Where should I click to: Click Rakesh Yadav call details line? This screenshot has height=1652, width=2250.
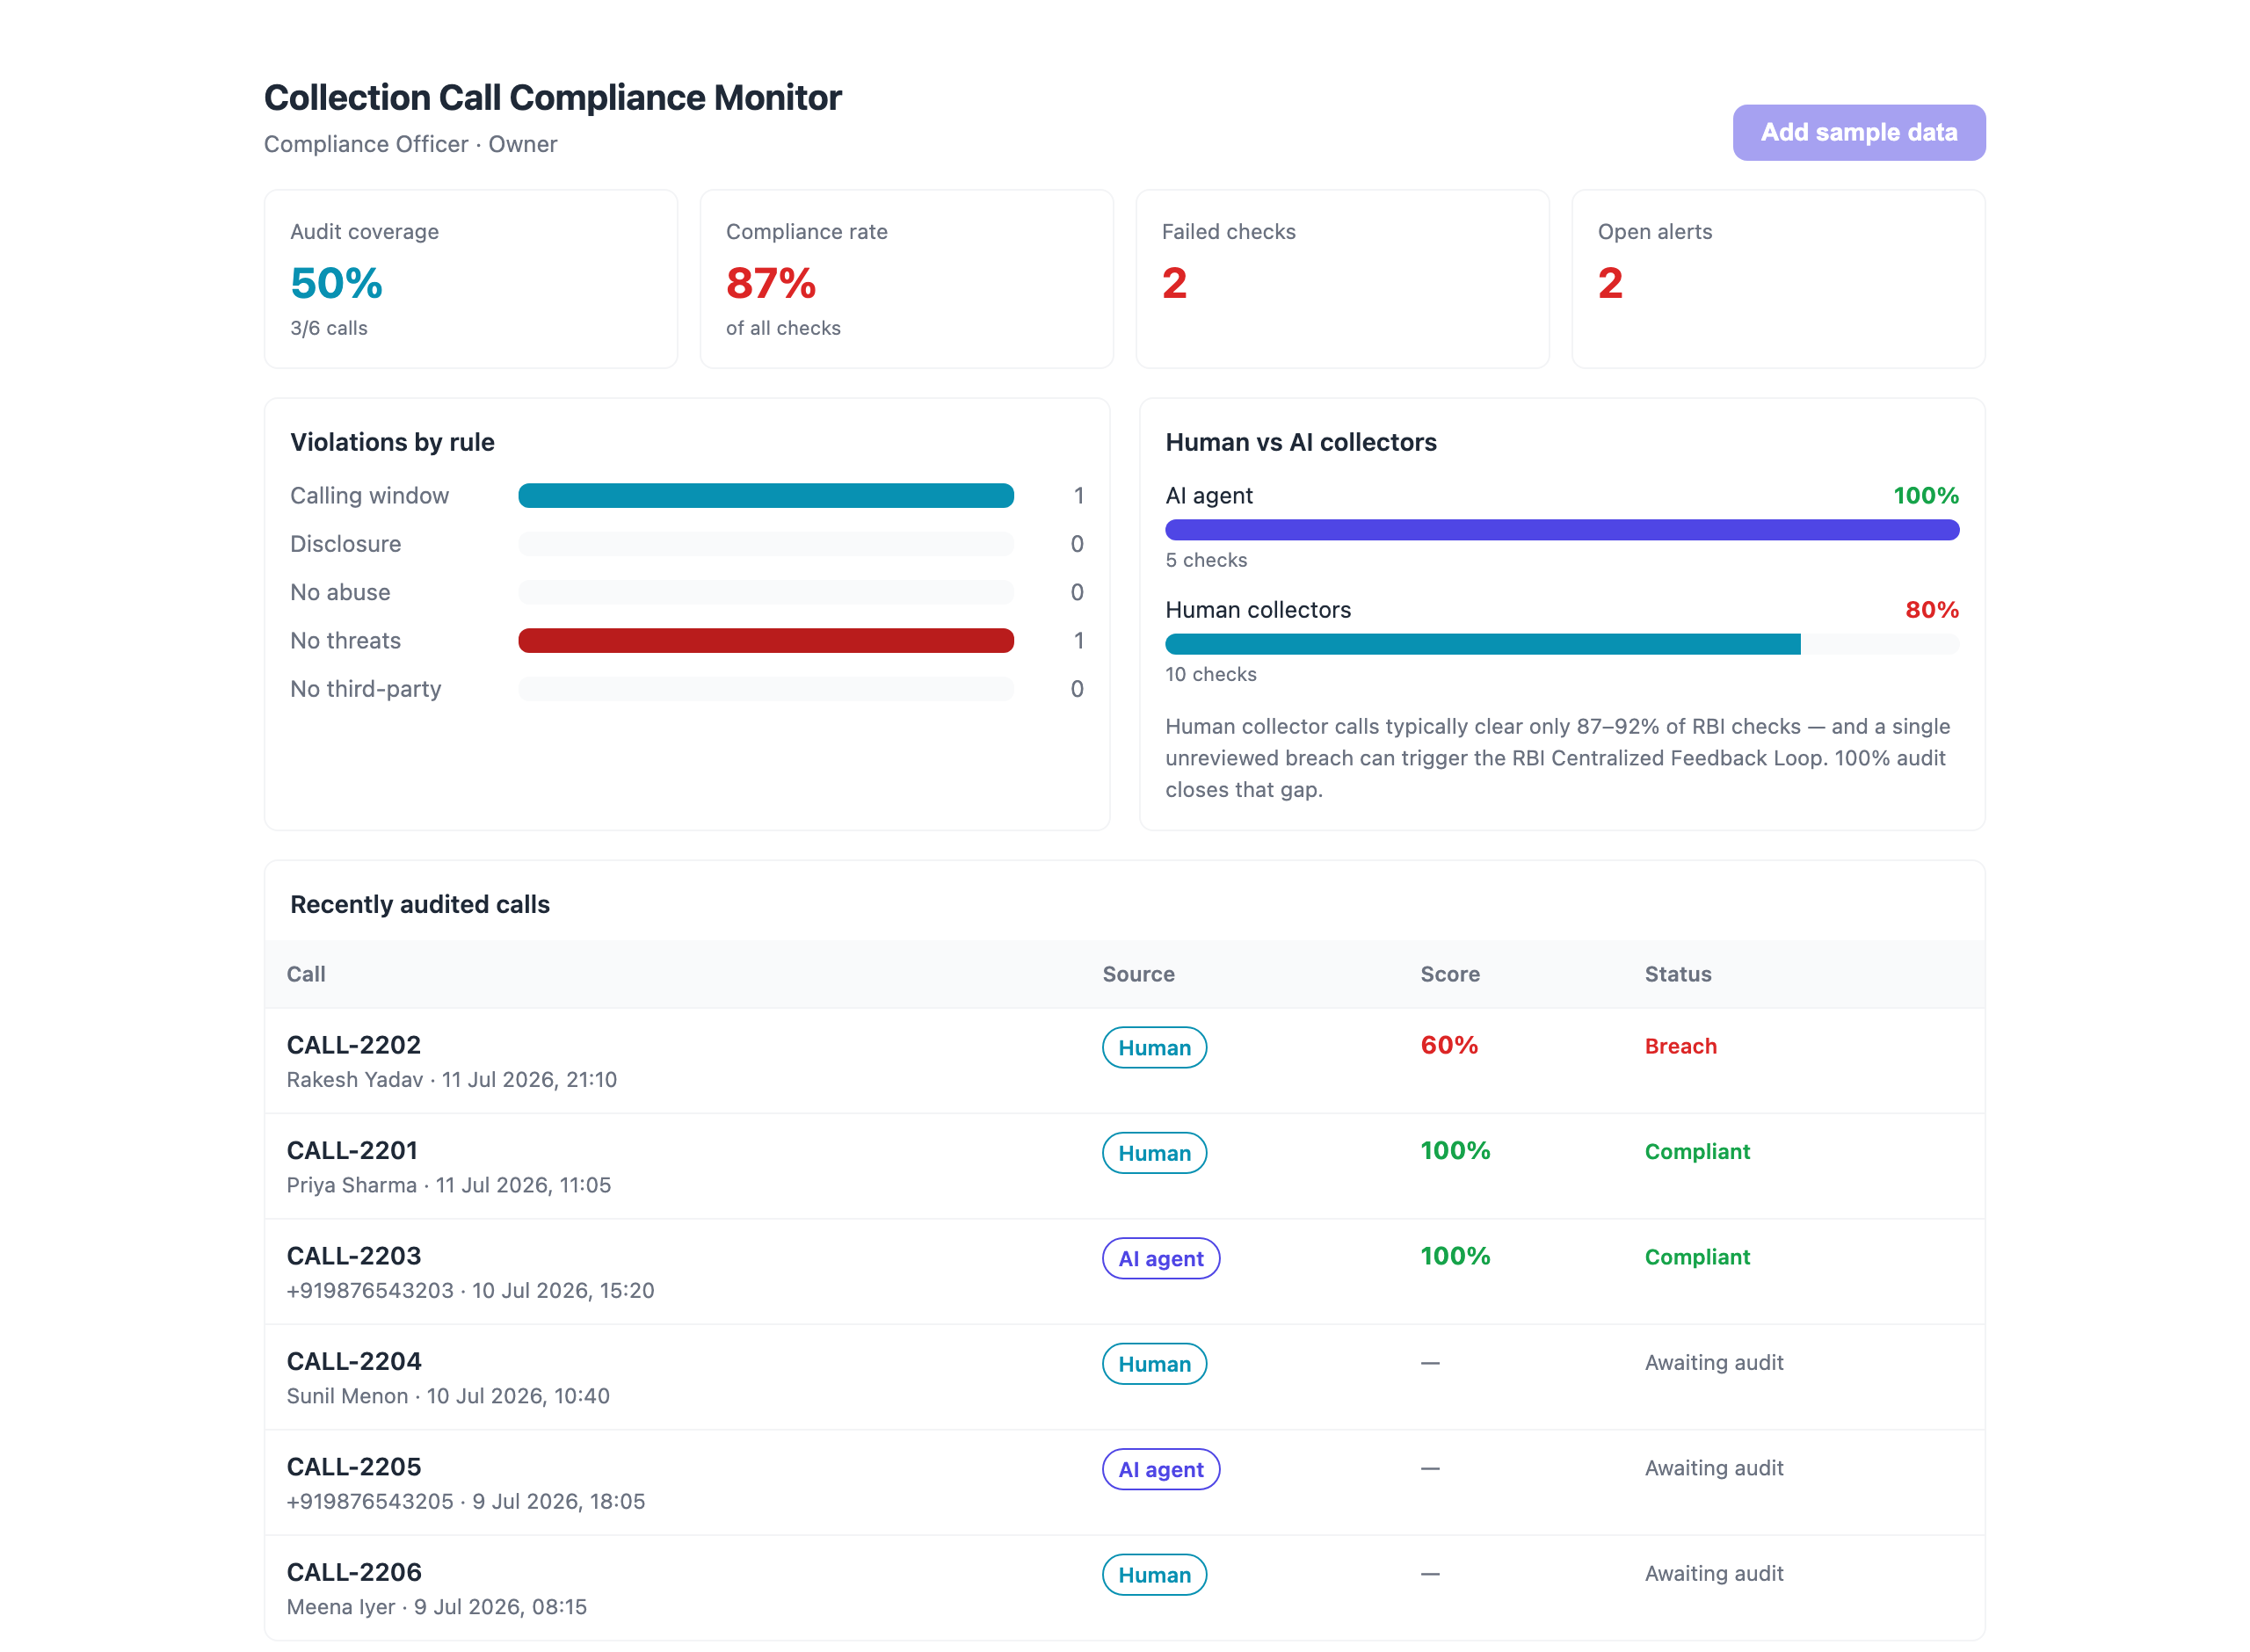point(451,1079)
